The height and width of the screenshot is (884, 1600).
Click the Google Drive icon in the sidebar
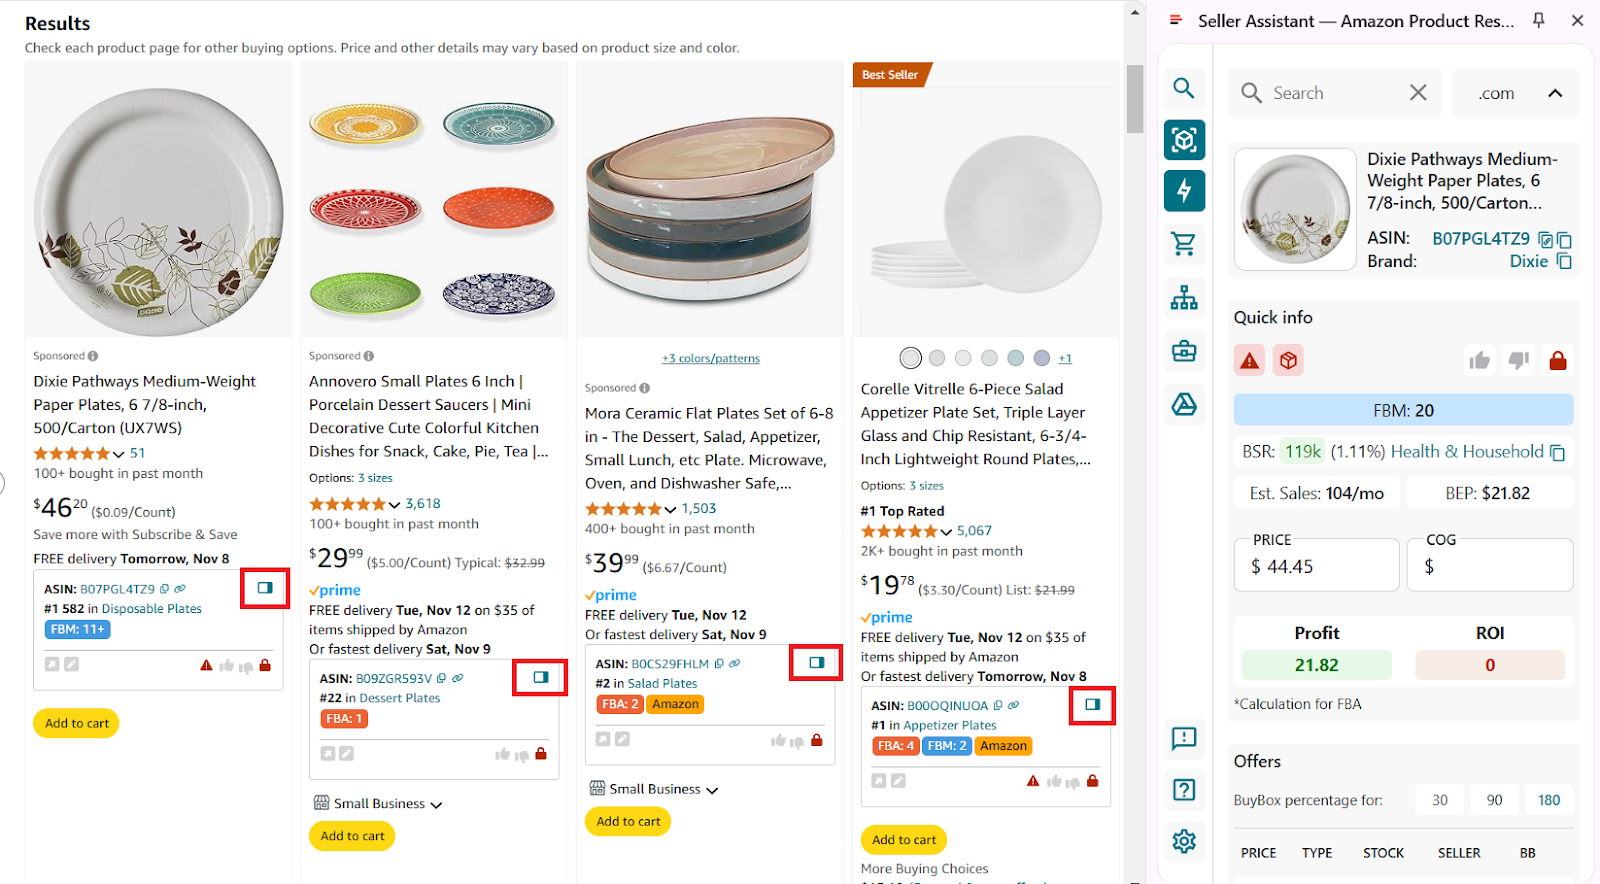pos(1184,405)
